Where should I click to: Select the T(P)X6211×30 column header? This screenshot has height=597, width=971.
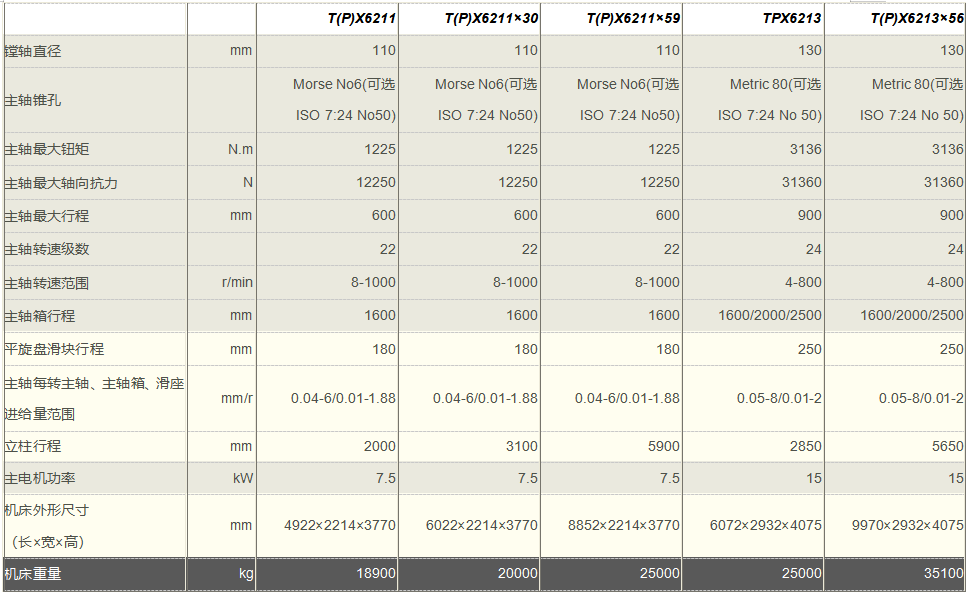click(491, 18)
